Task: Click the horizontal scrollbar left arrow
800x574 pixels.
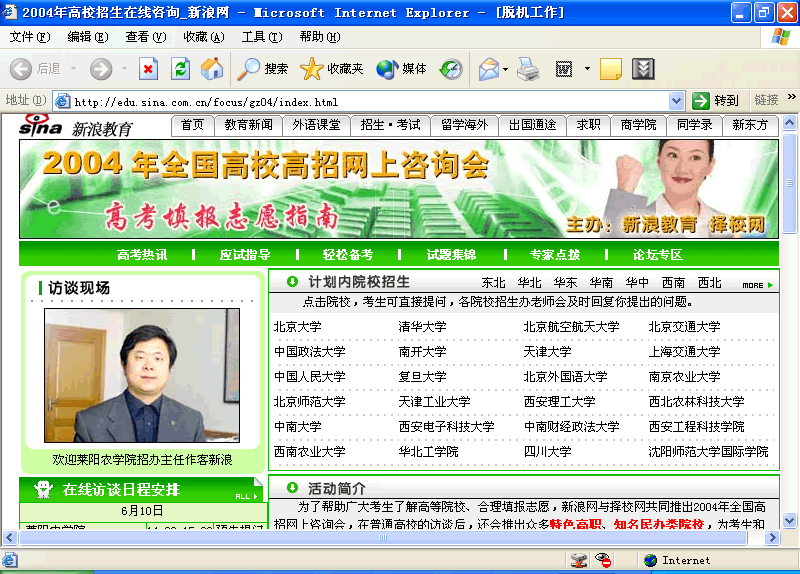Action: (x=9, y=537)
